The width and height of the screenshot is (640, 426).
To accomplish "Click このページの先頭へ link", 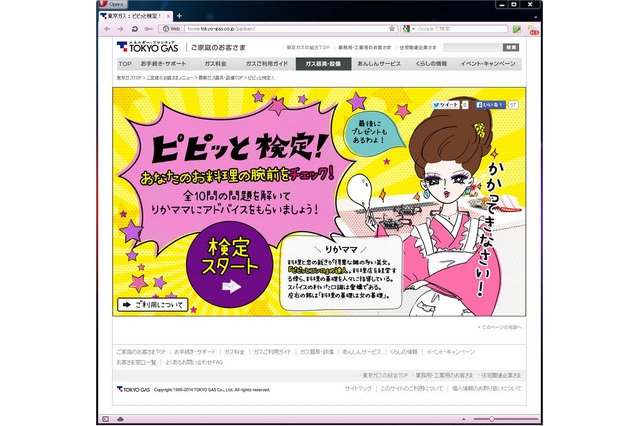I will (501, 327).
